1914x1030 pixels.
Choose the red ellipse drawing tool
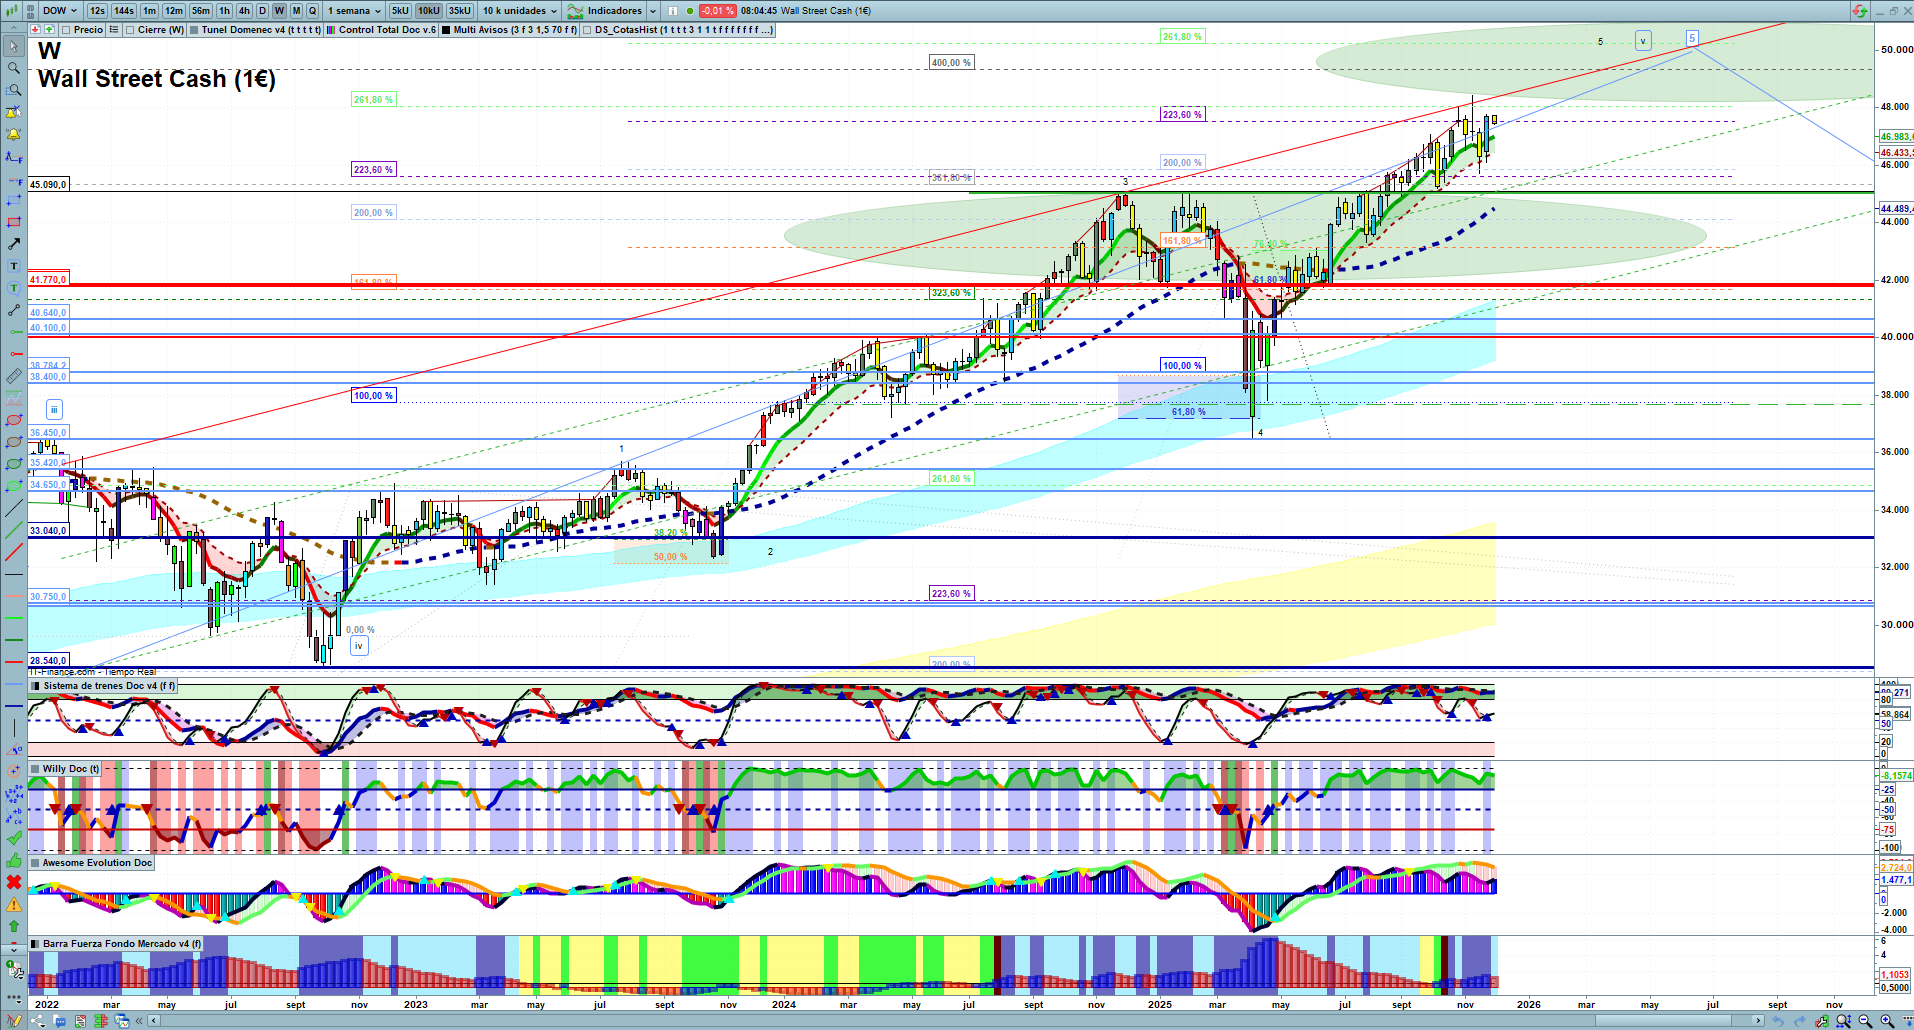[x=14, y=420]
